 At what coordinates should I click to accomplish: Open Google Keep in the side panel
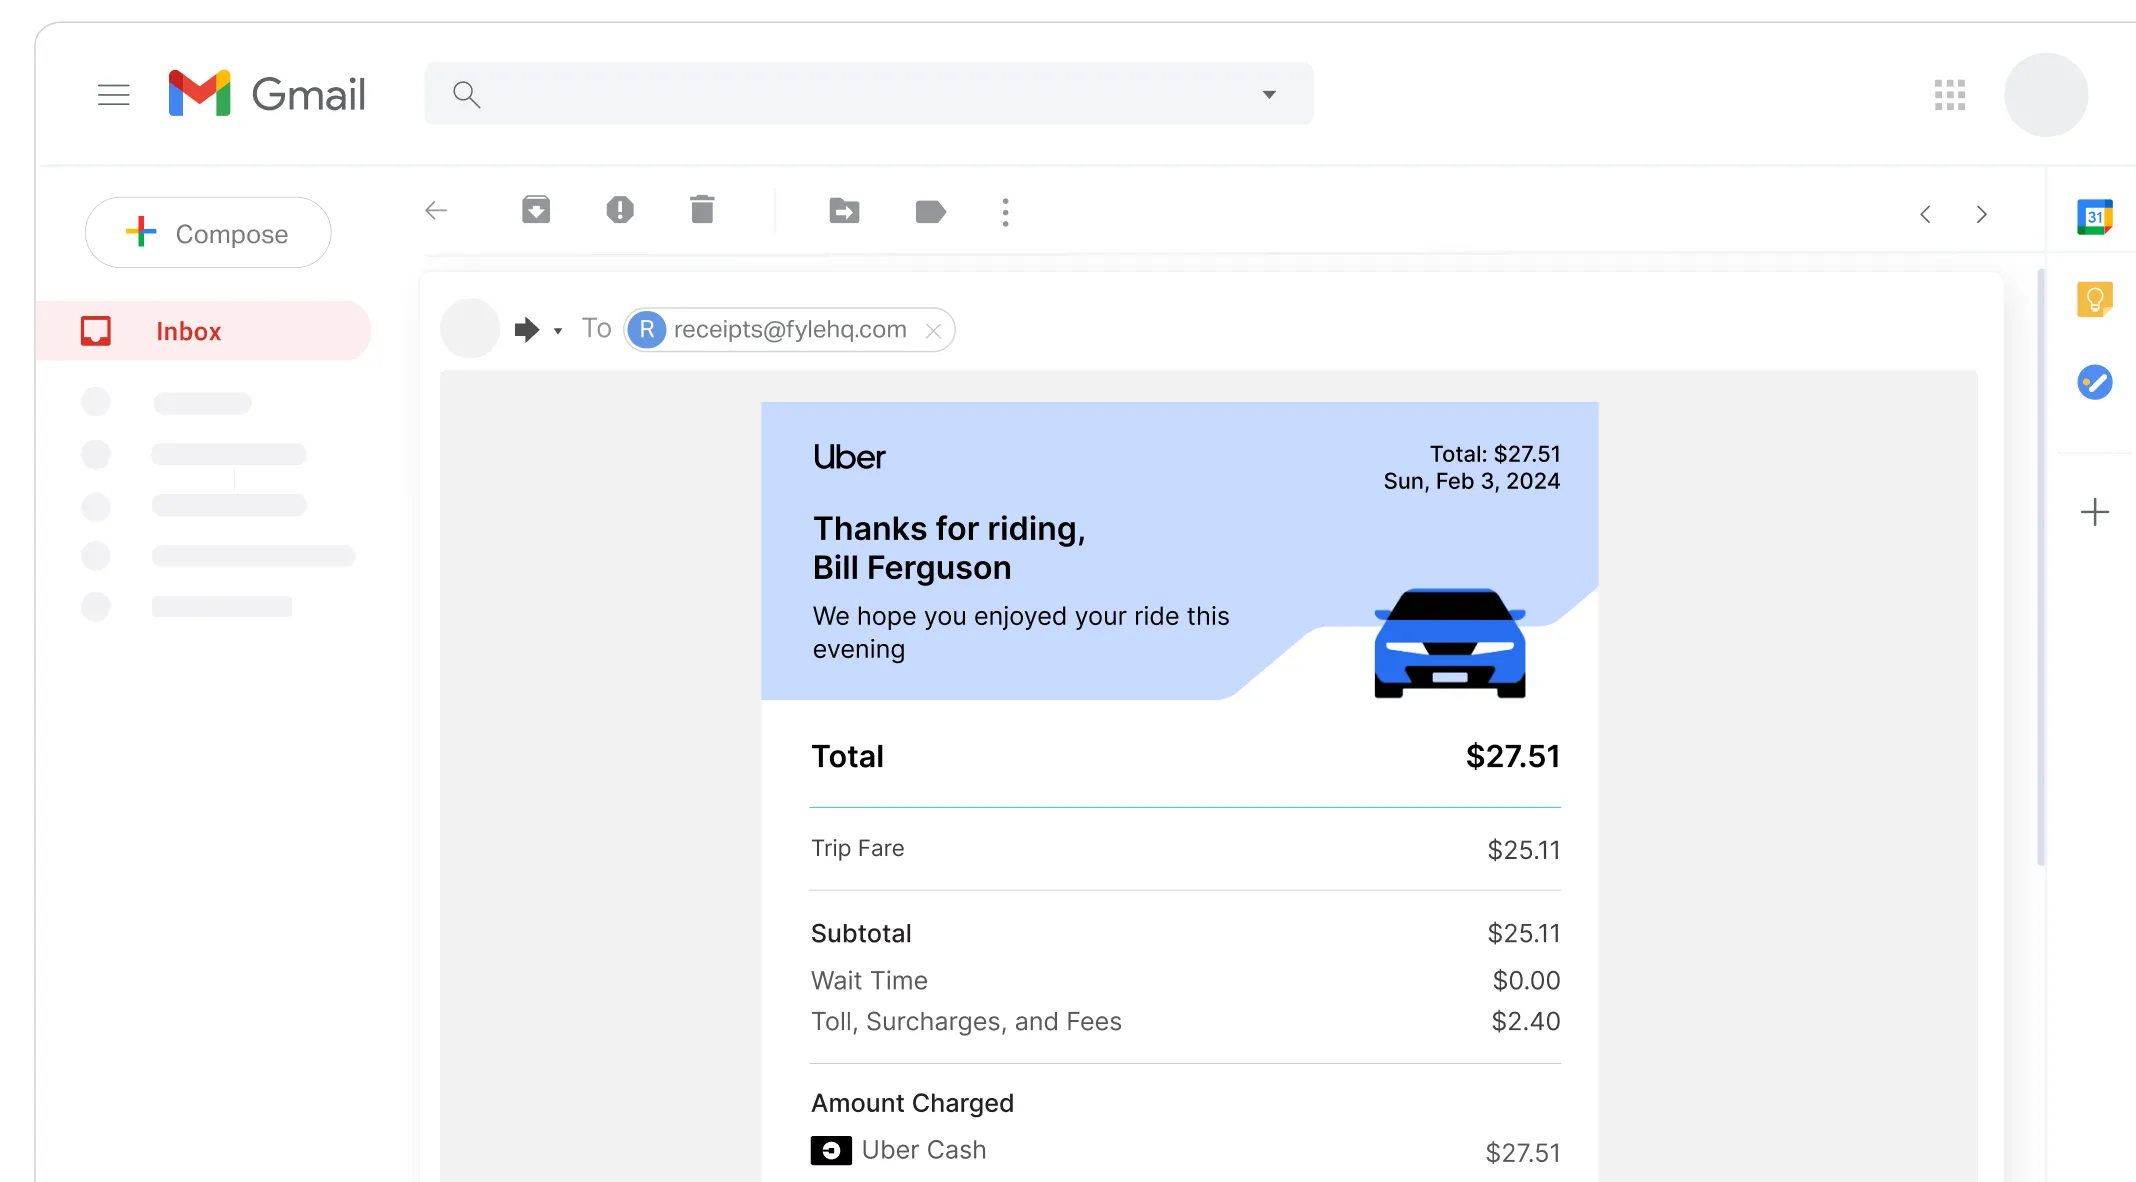click(x=2097, y=299)
